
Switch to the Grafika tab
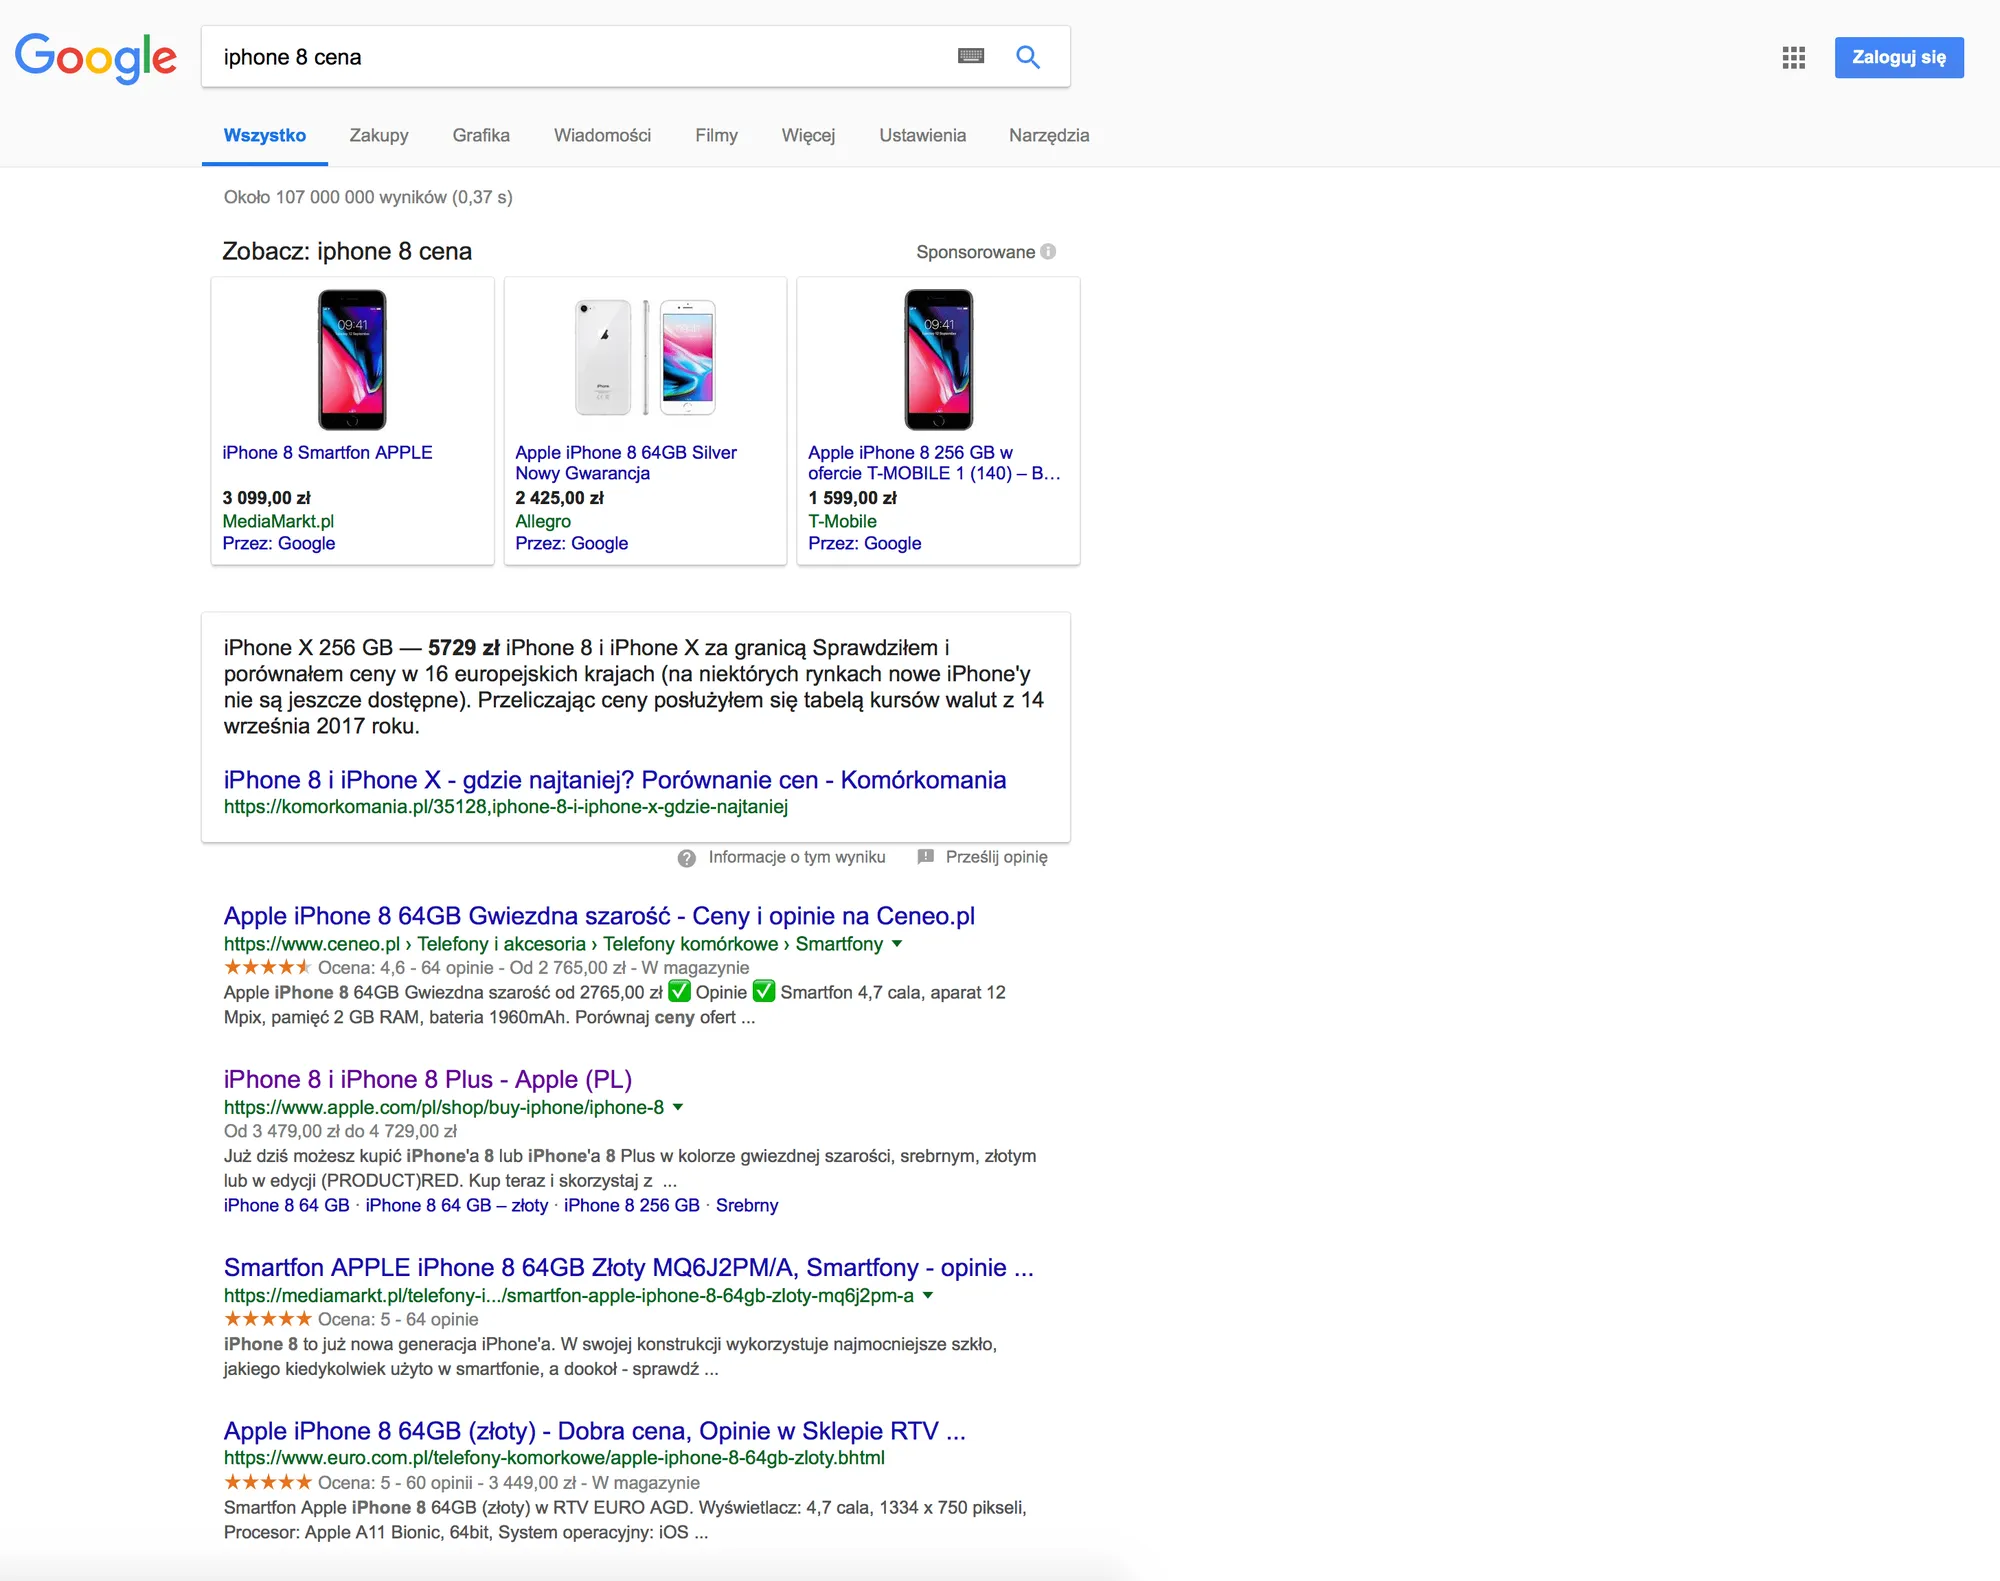tap(481, 135)
